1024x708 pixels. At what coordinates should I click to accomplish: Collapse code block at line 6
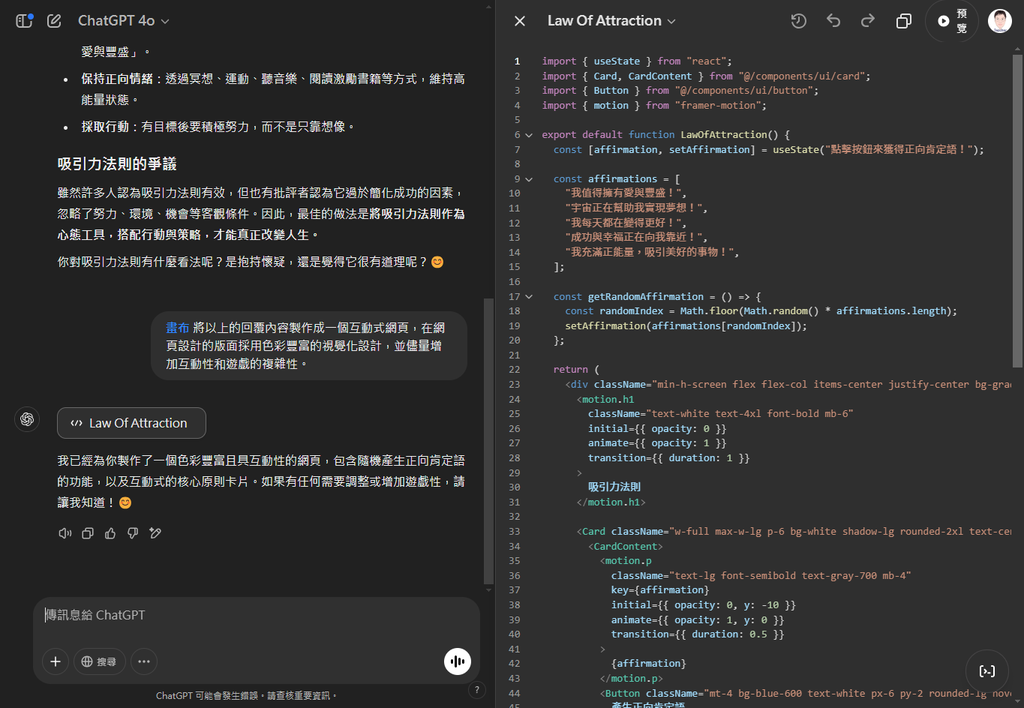point(529,135)
